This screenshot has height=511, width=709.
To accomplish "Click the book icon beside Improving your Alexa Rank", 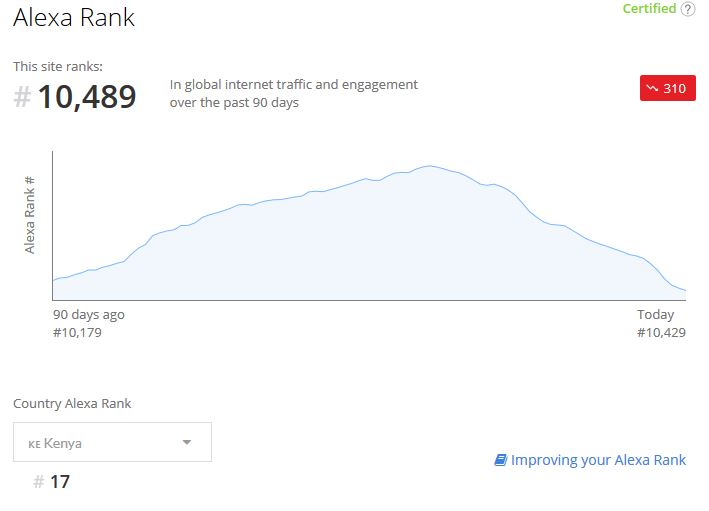I will click(501, 460).
